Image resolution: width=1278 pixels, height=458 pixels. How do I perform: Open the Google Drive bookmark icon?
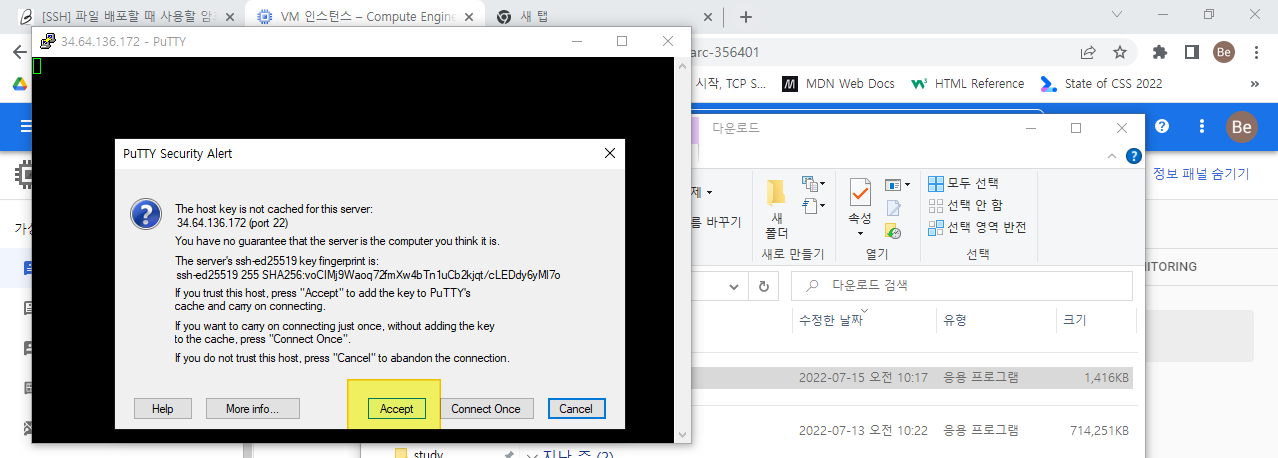click(x=18, y=84)
